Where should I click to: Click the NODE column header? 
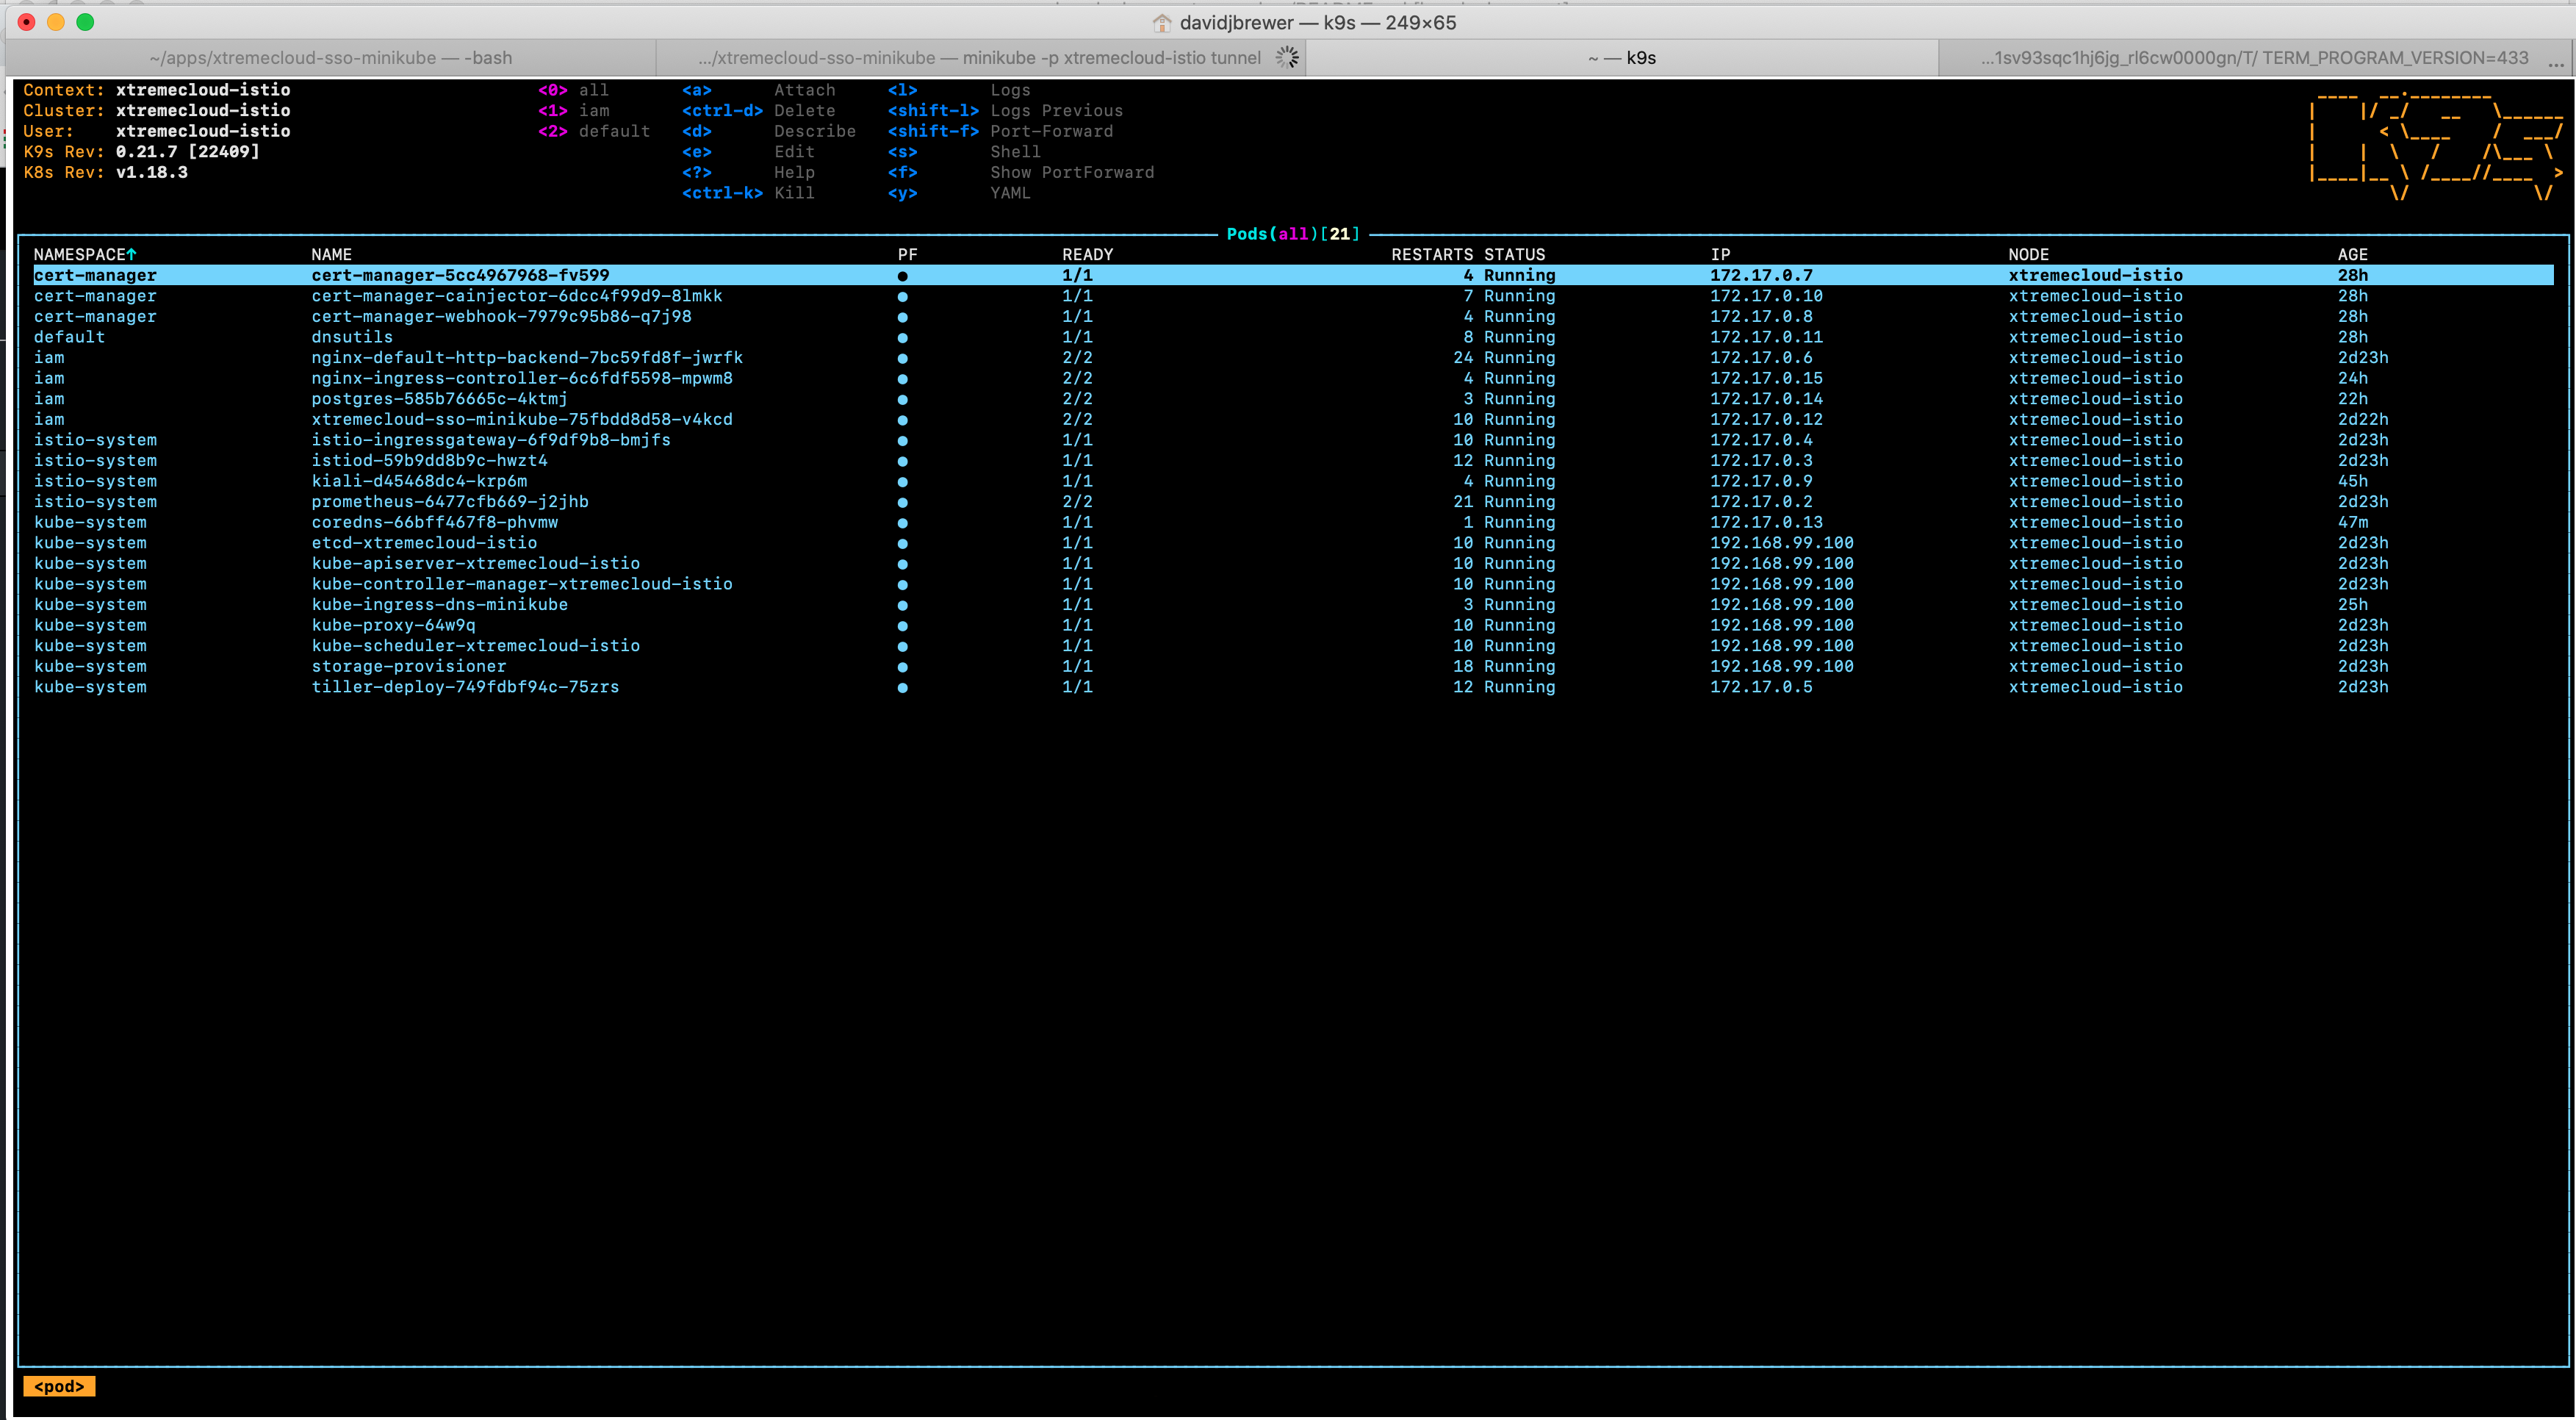click(x=2029, y=254)
